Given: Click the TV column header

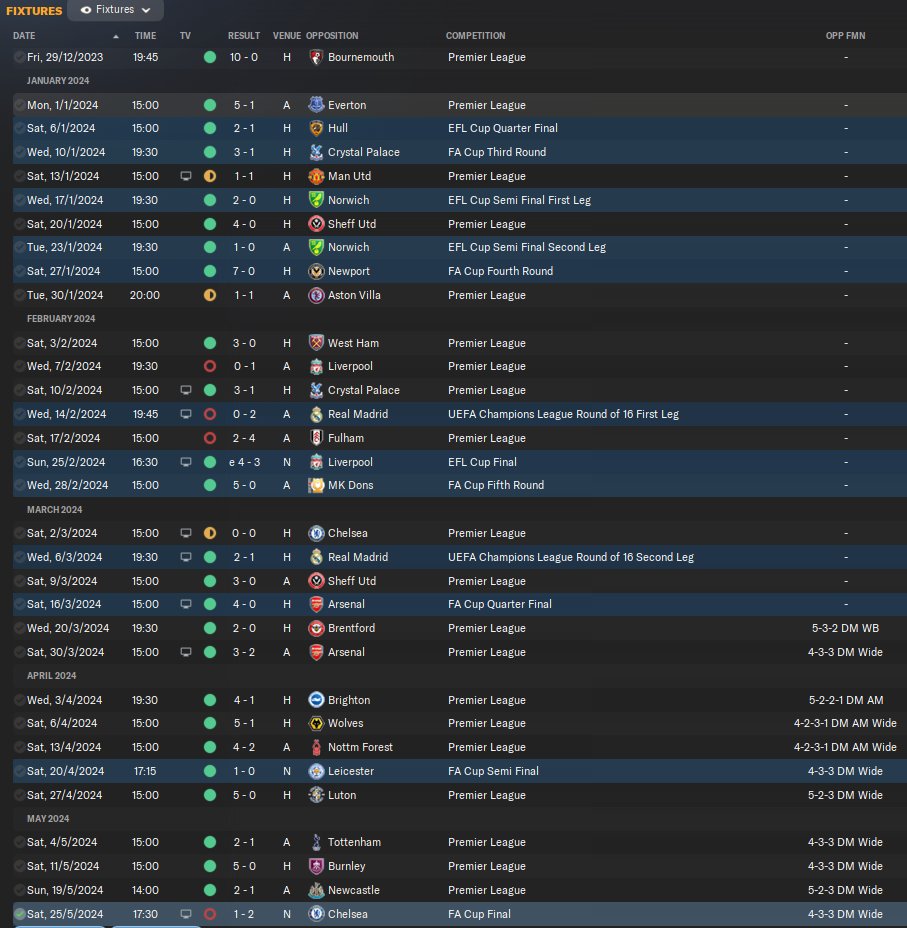Looking at the screenshot, I should (185, 36).
